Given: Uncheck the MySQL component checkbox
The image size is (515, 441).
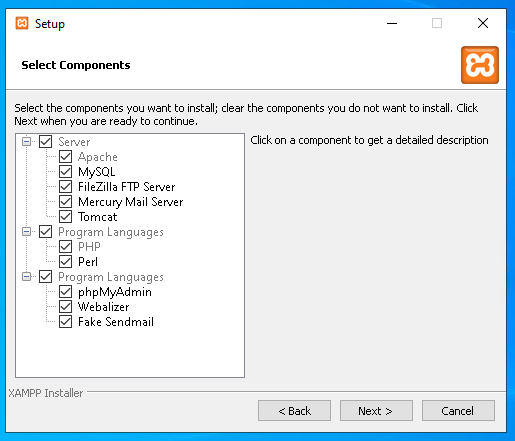Looking at the screenshot, I should 65,172.
